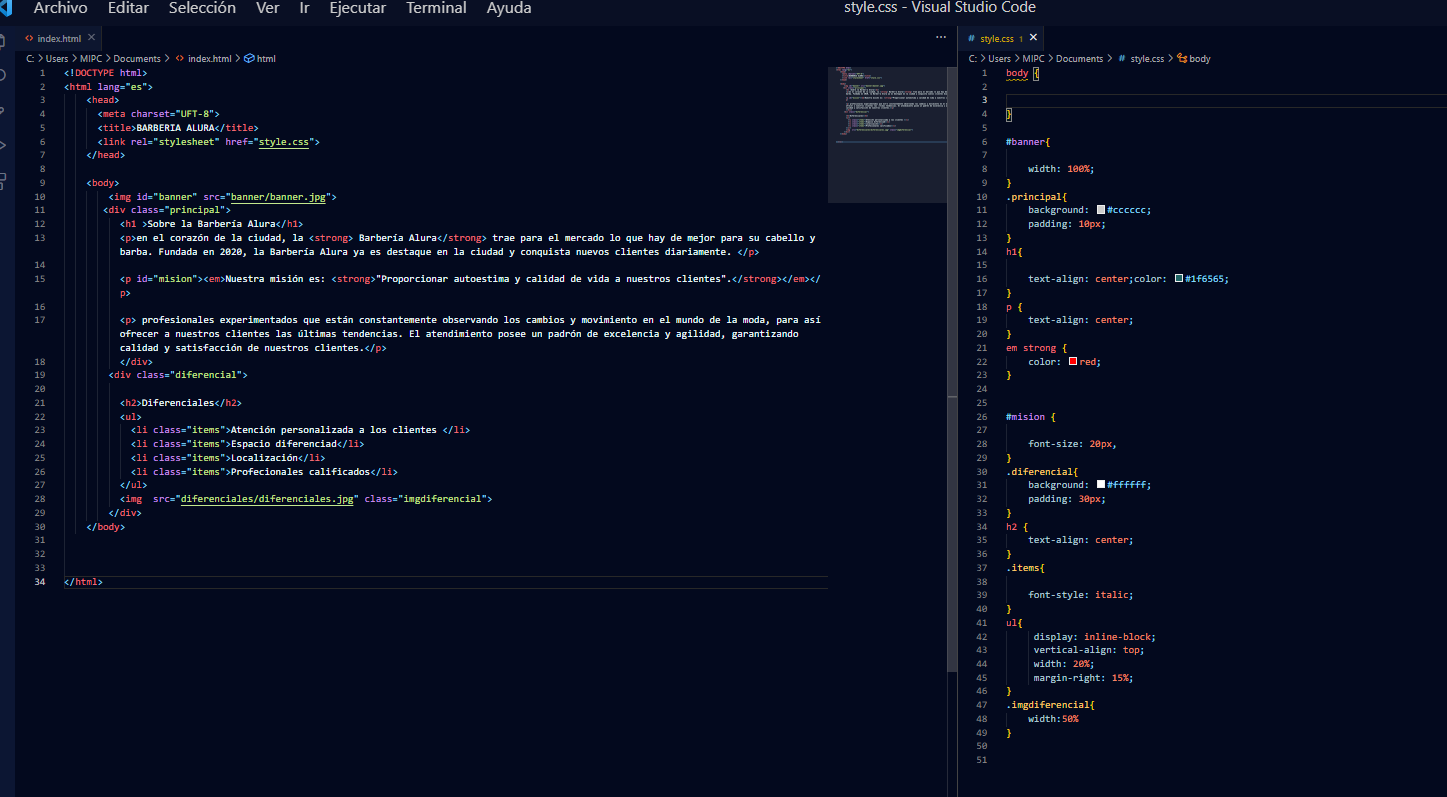Click the 'margin-right: 15%' declaration
The height and width of the screenshot is (797, 1447).
pyautogui.click(x=1083, y=677)
